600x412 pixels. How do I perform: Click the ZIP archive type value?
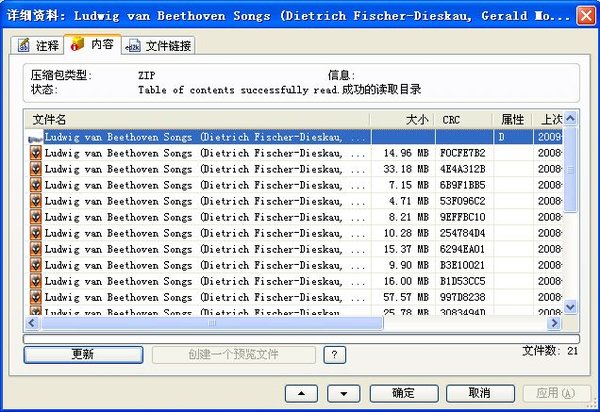pos(147,75)
